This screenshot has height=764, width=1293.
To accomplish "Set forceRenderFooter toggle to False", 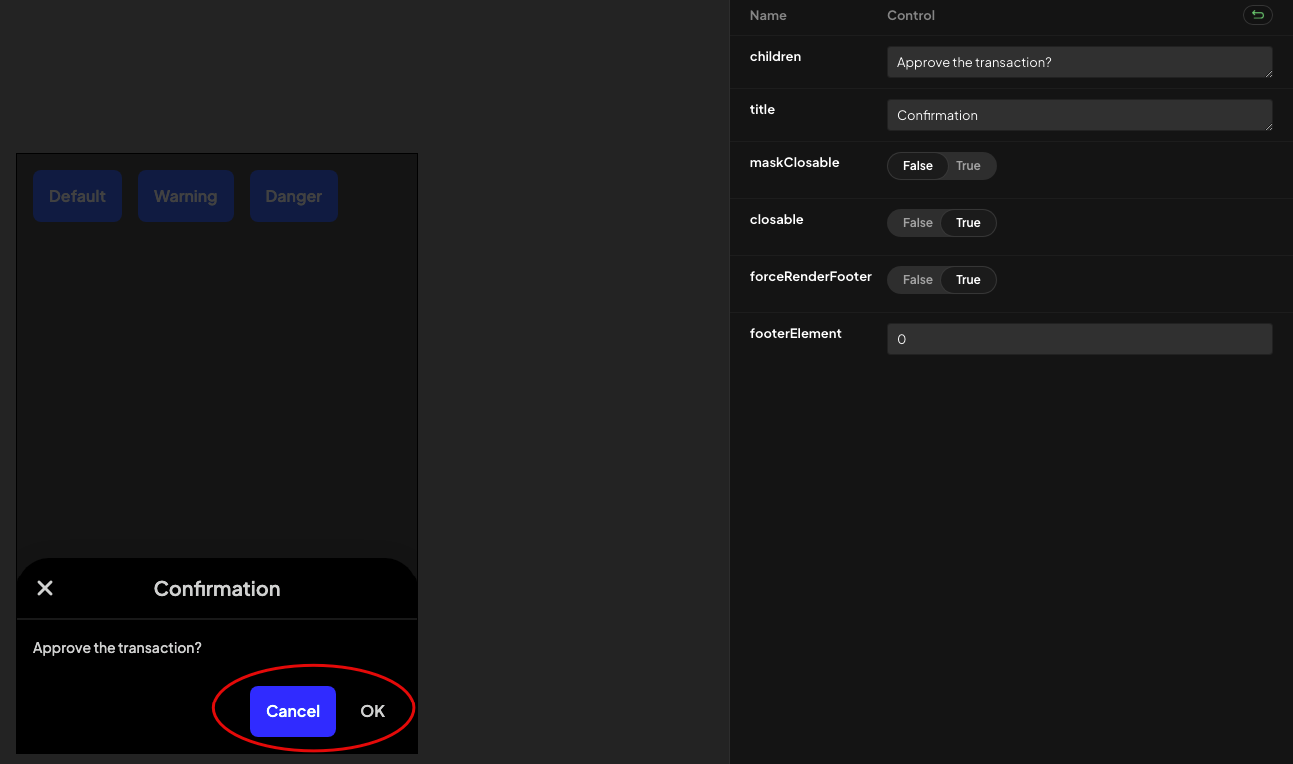I will click(x=917, y=280).
